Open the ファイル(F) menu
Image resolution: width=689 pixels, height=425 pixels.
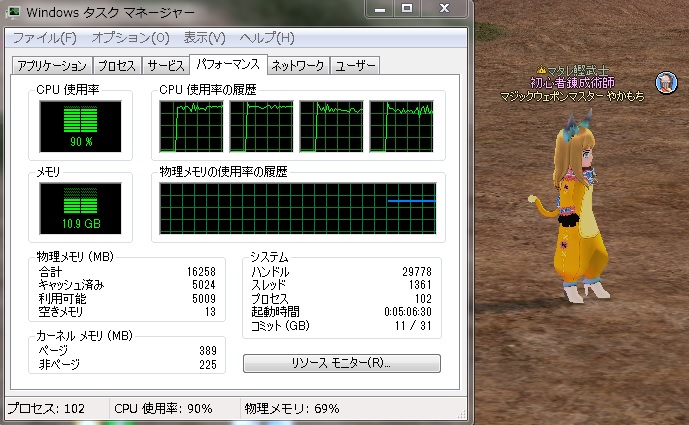(44, 38)
